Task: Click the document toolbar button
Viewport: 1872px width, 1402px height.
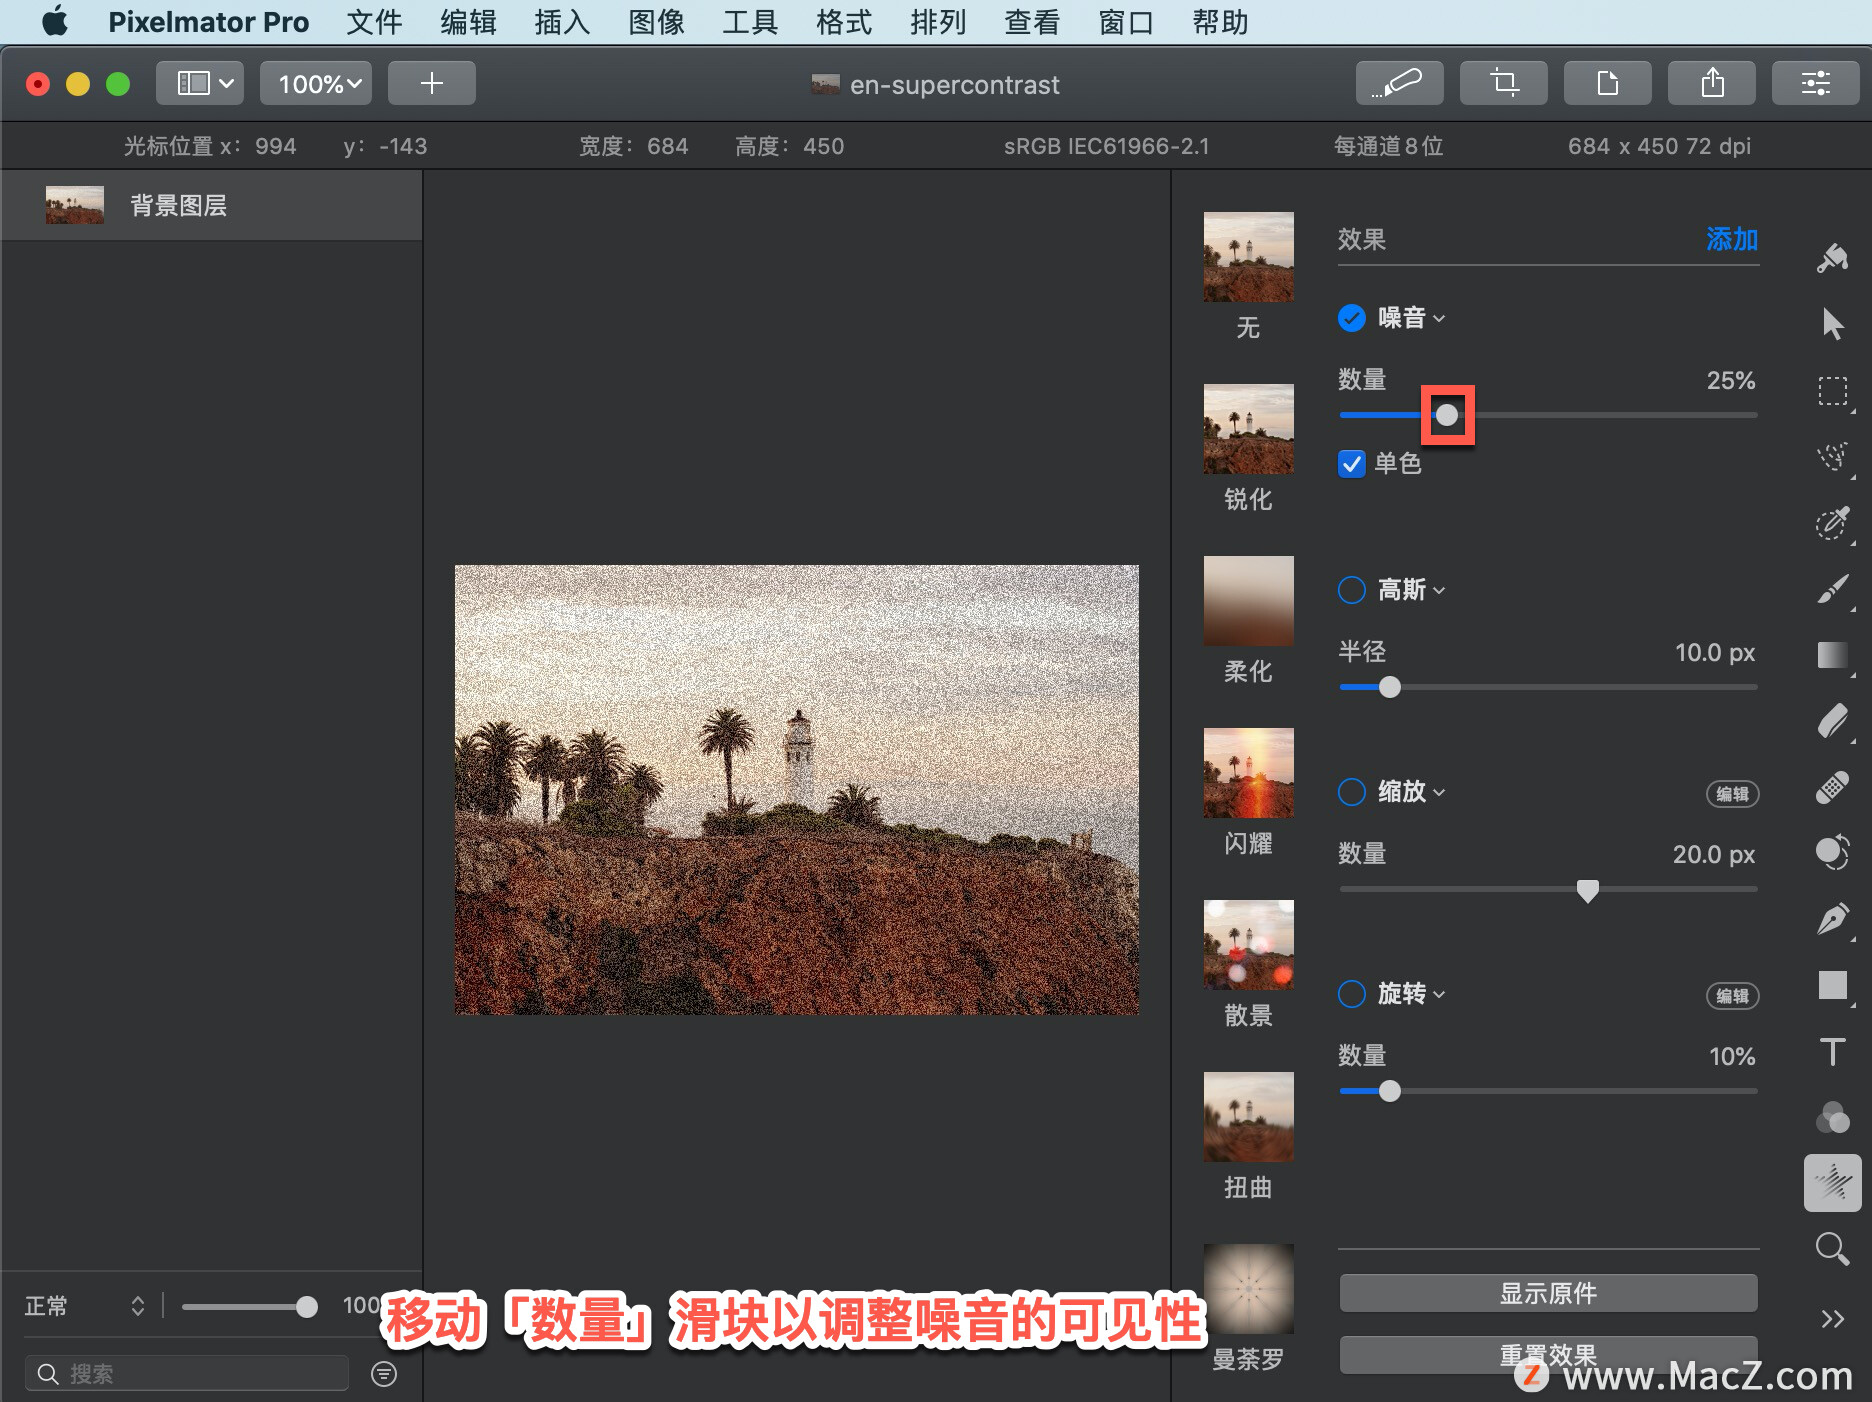Action: (1607, 83)
